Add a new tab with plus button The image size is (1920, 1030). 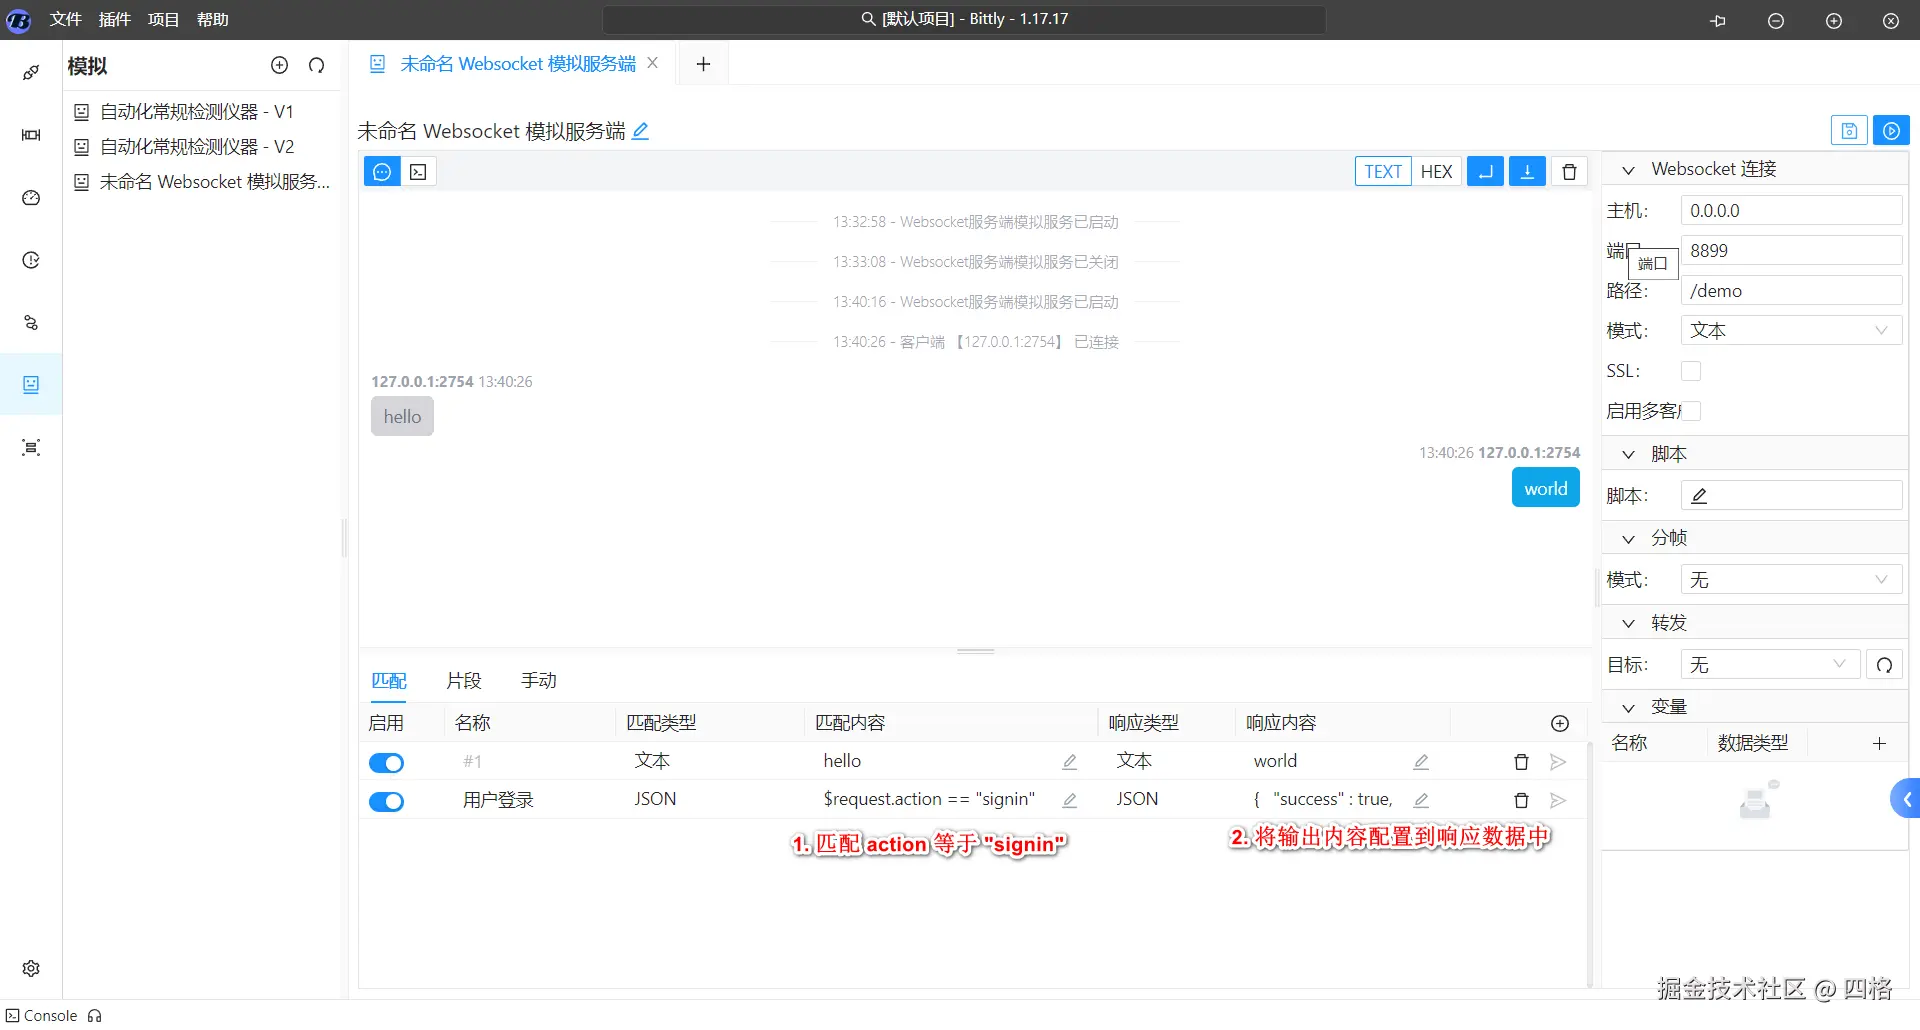tap(703, 64)
